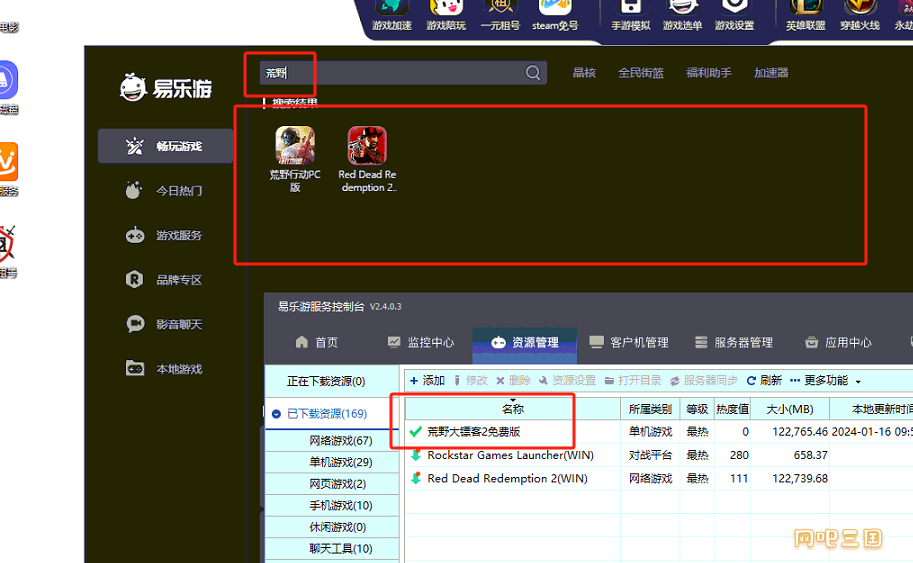Open 游戏陪玩 icon in top bar
This screenshot has height=563, width=913.
tap(445, 15)
